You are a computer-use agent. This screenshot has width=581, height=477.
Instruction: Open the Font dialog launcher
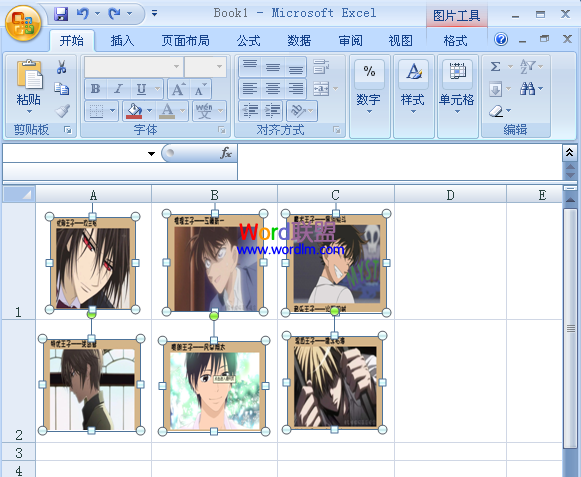click(x=222, y=130)
